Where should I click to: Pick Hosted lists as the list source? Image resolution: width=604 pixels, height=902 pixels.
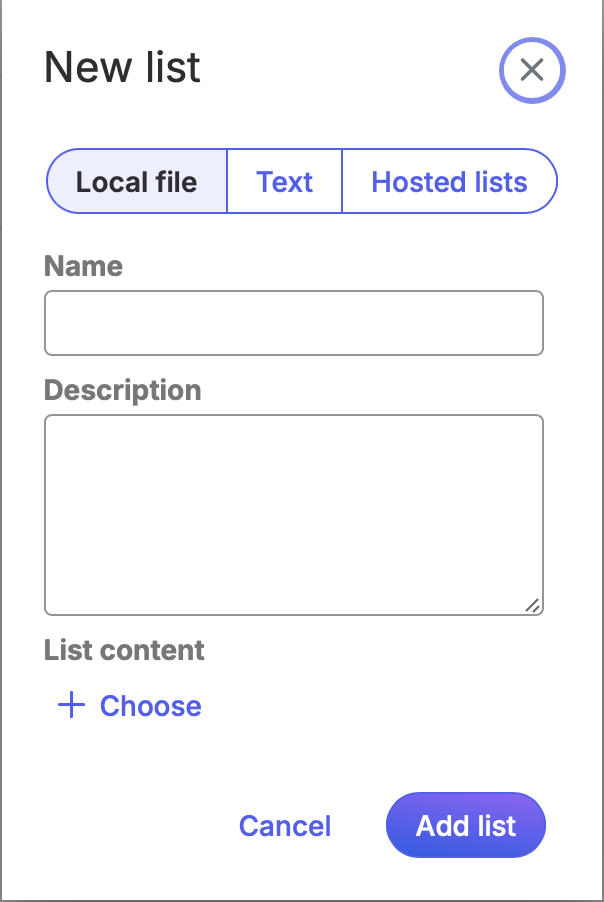pos(449,181)
